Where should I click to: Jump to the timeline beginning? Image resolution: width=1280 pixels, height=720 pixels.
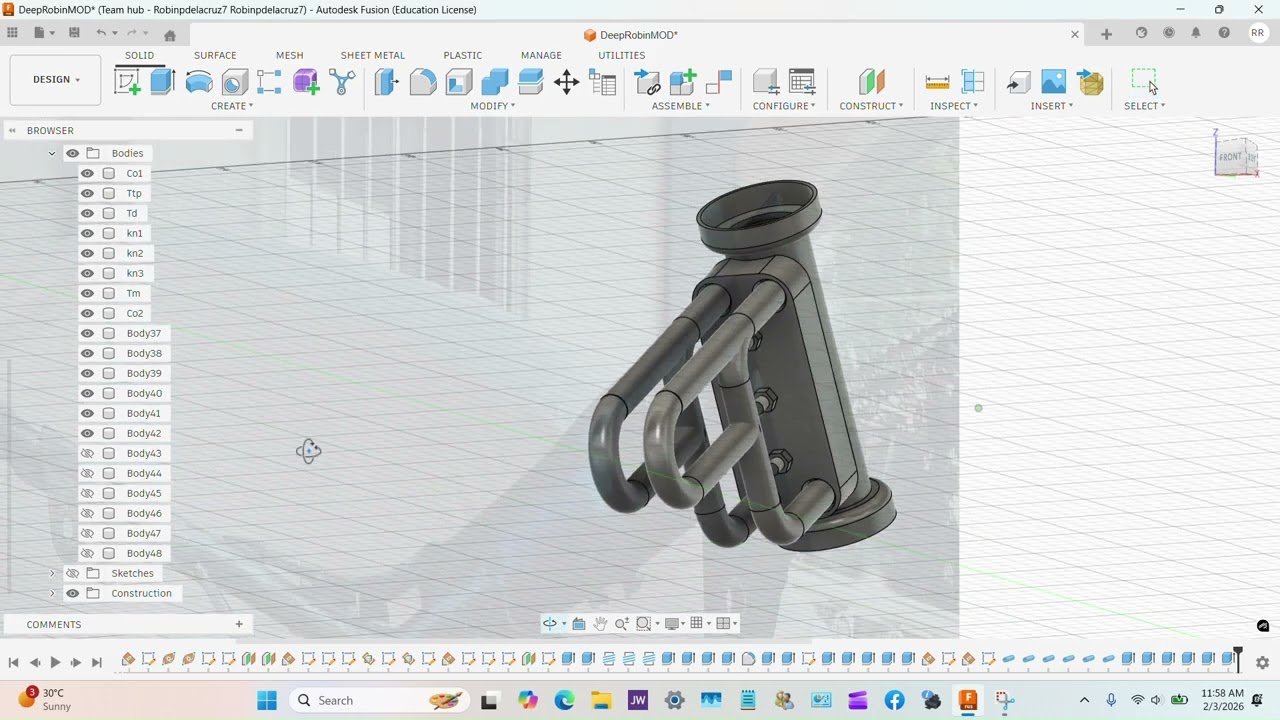[x=13, y=662]
